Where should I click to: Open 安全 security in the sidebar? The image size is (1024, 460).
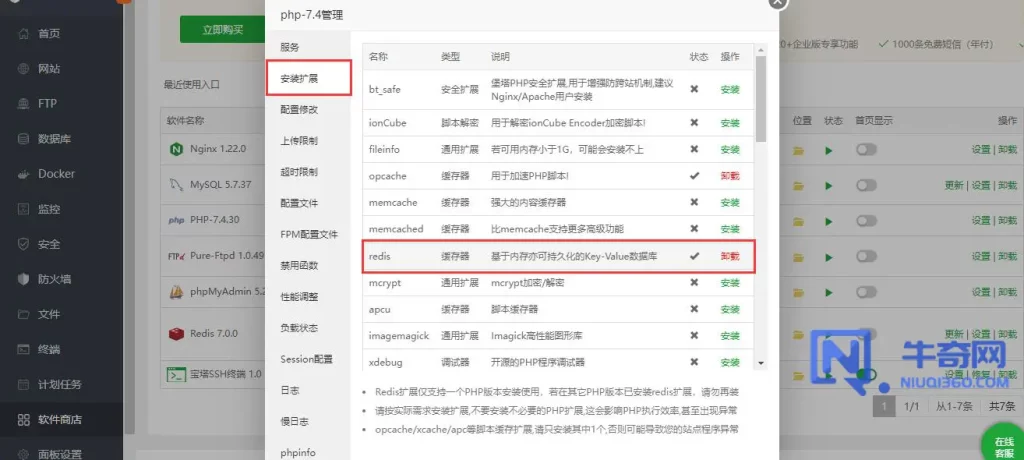point(48,244)
